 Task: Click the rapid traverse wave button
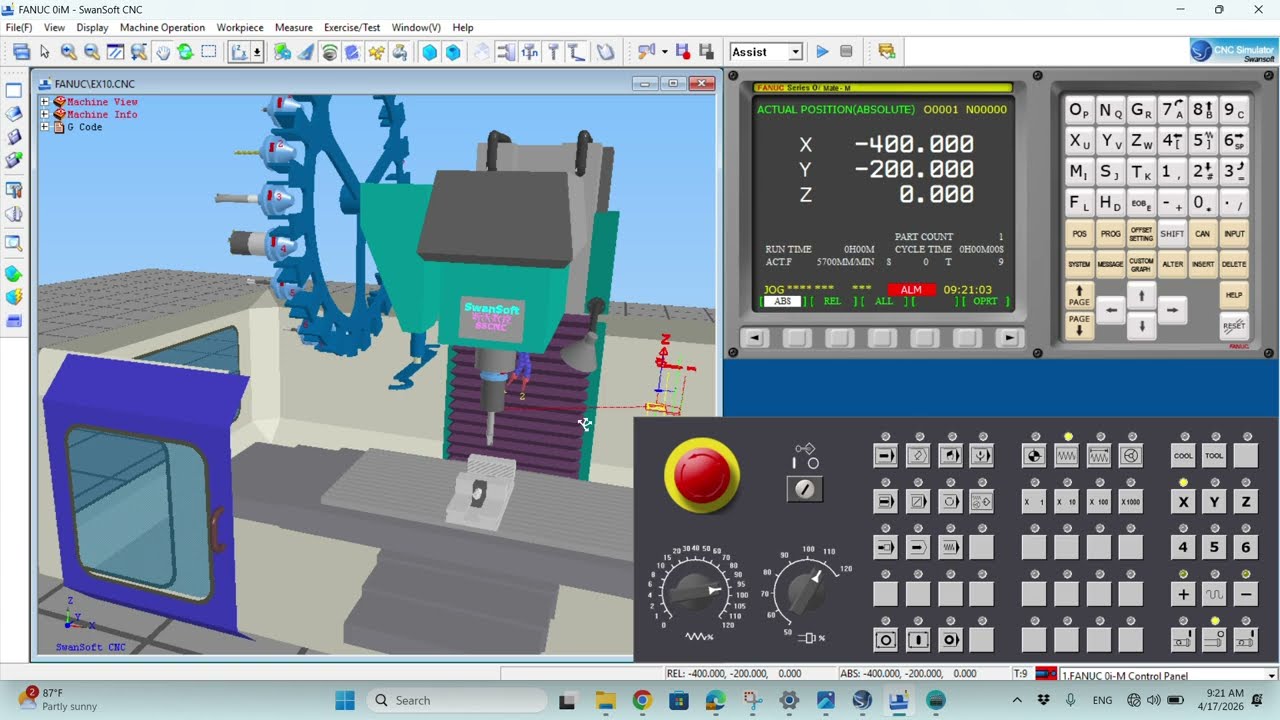tap(1214, 594)
